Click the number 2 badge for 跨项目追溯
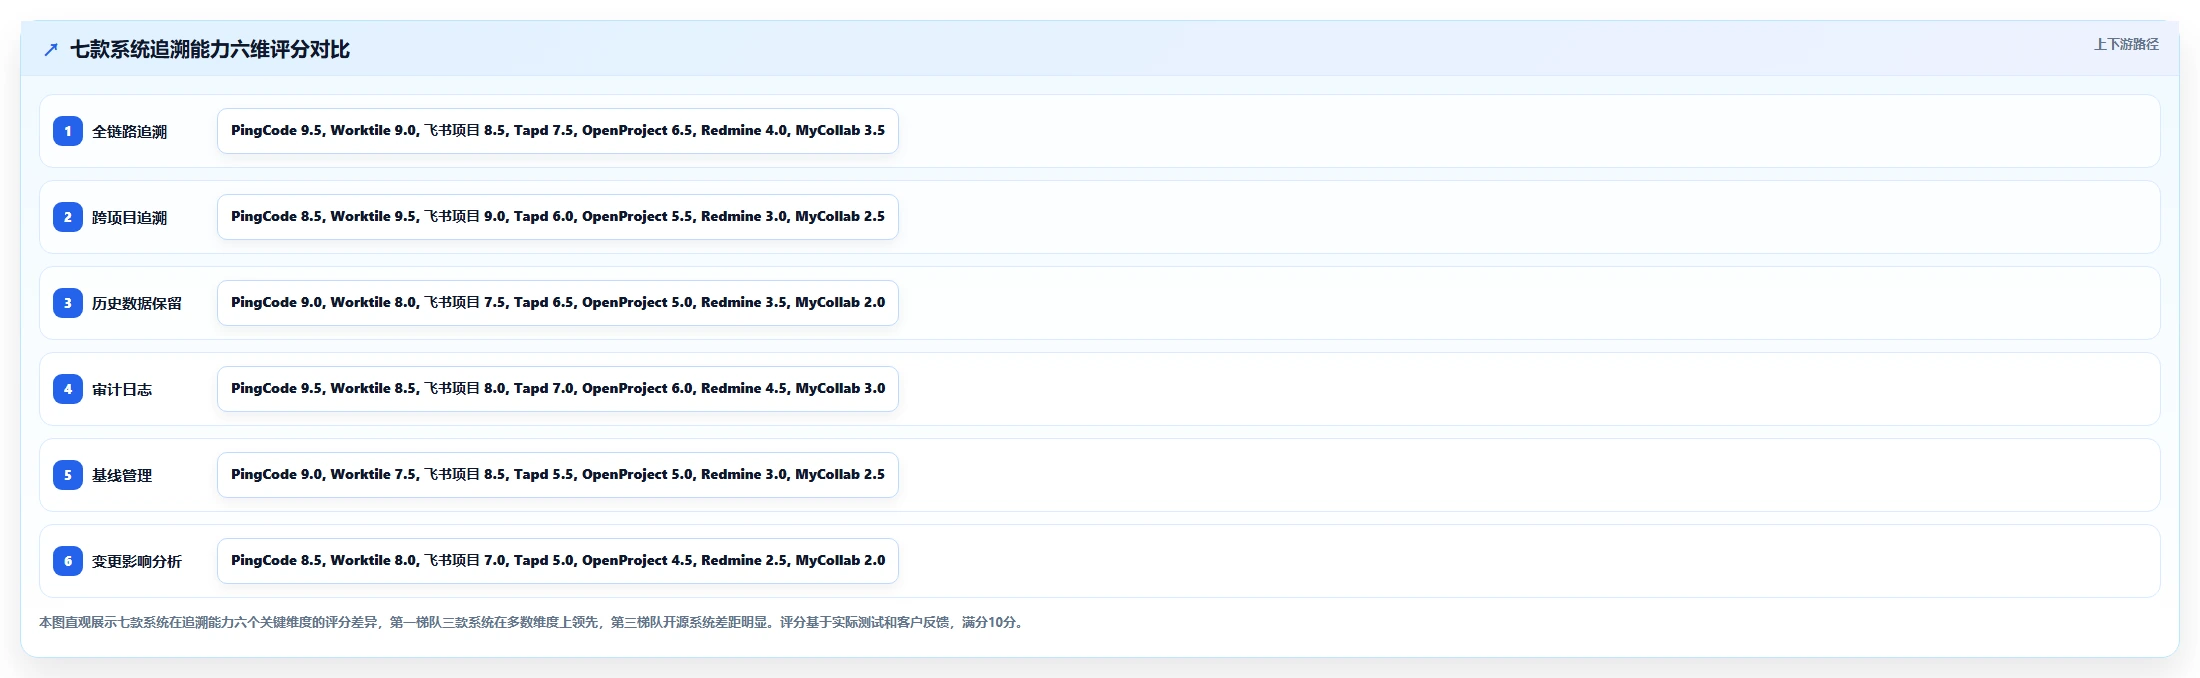This screenshot has height=678, width=2200. 68,217
